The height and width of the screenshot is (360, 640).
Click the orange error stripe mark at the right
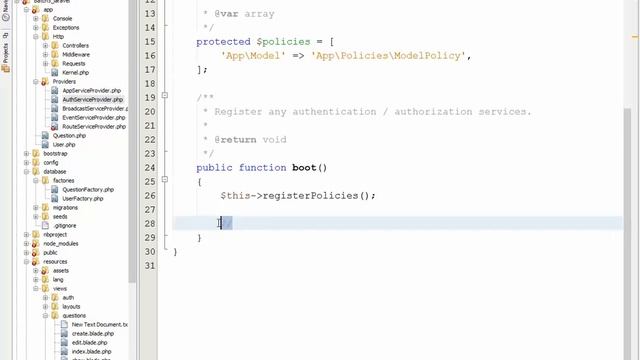pos(635,37)
